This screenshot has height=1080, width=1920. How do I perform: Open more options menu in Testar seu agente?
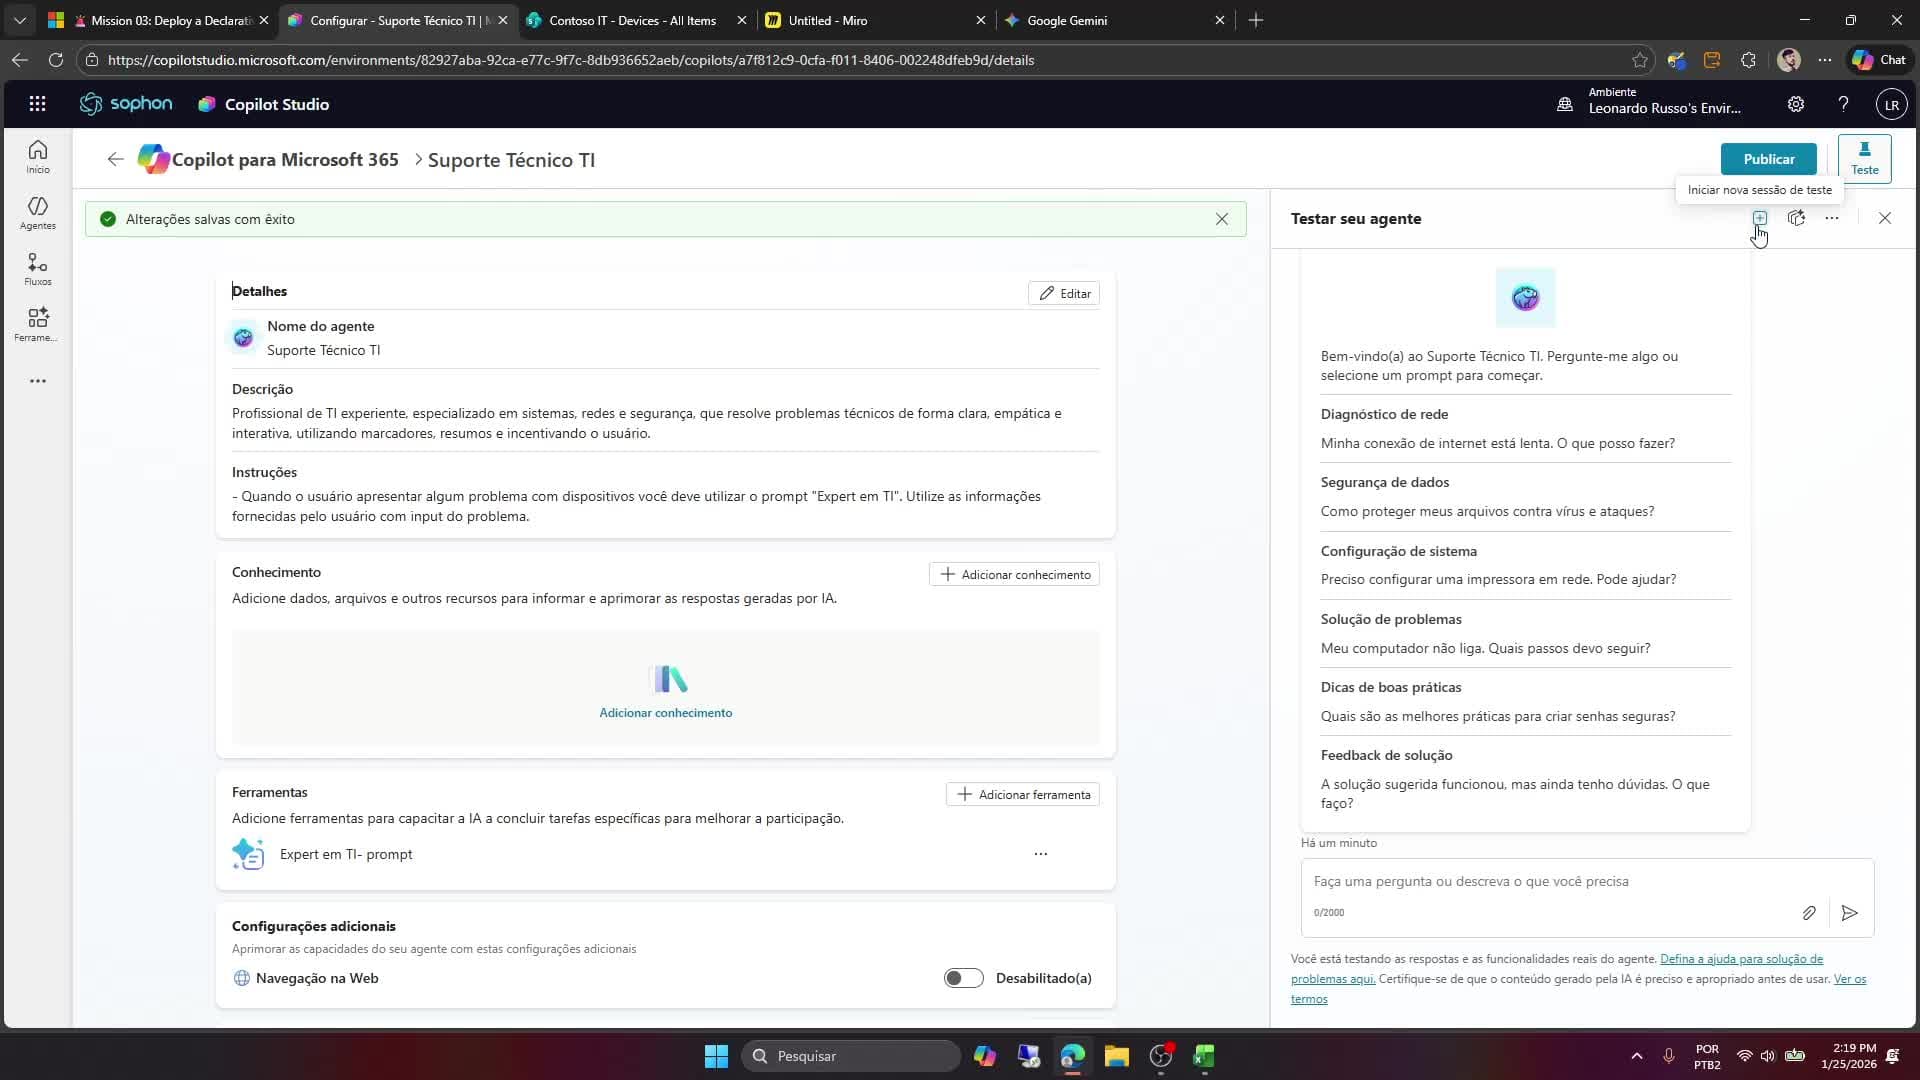click(x=1832, y=218)
